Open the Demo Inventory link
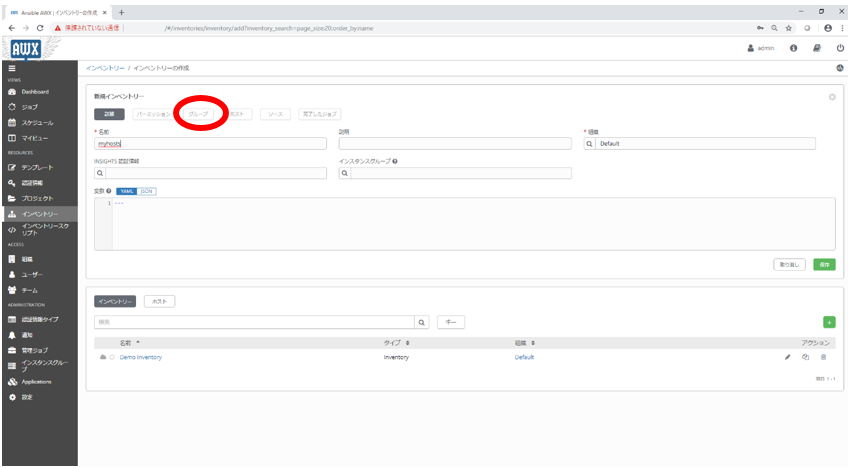The image size is (848, 468). point(140,357)
